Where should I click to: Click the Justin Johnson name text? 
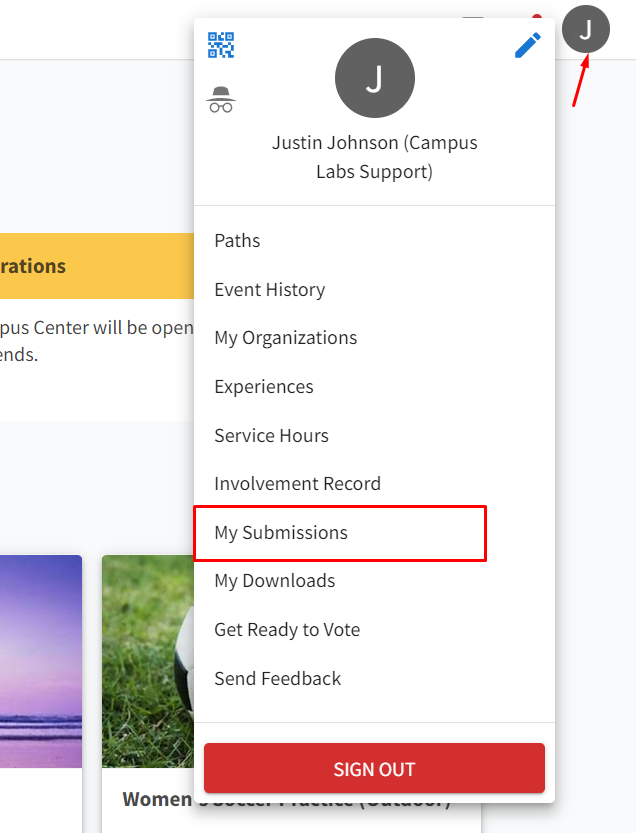pyautogui.click(x=375, y=157)
